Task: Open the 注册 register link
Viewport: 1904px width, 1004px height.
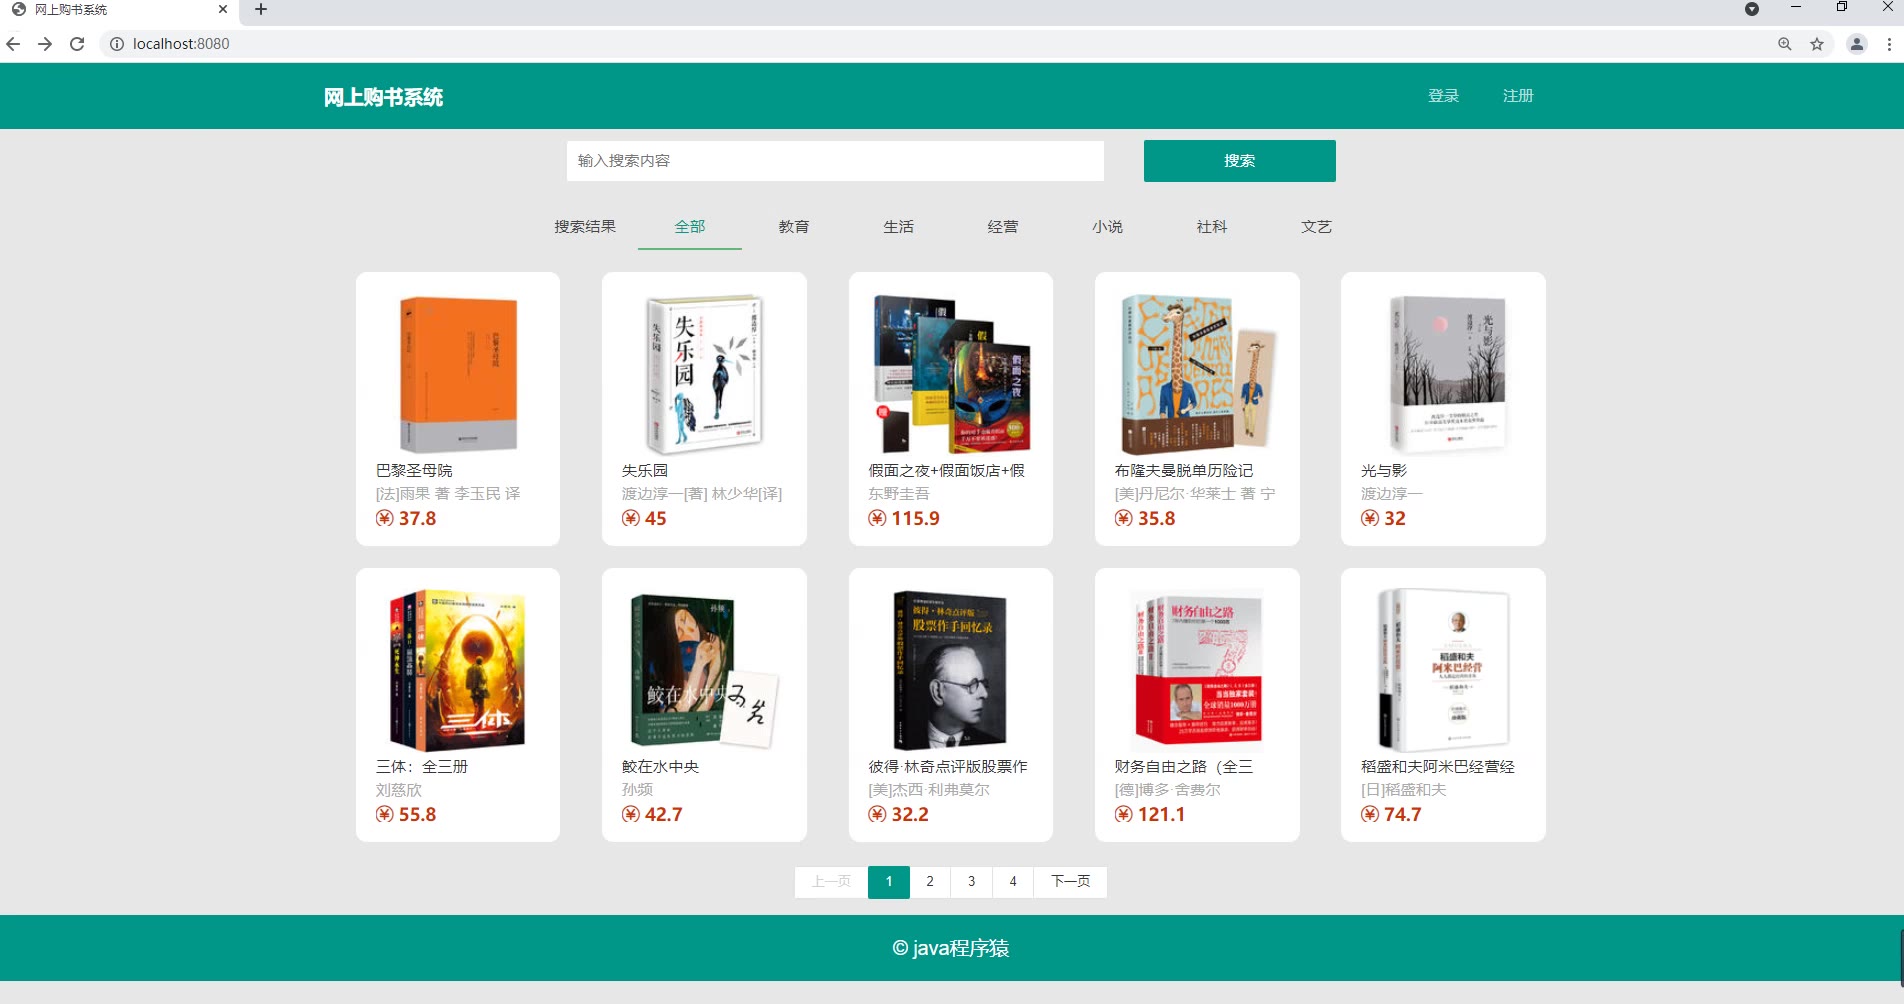Action: coord(1518,96)
